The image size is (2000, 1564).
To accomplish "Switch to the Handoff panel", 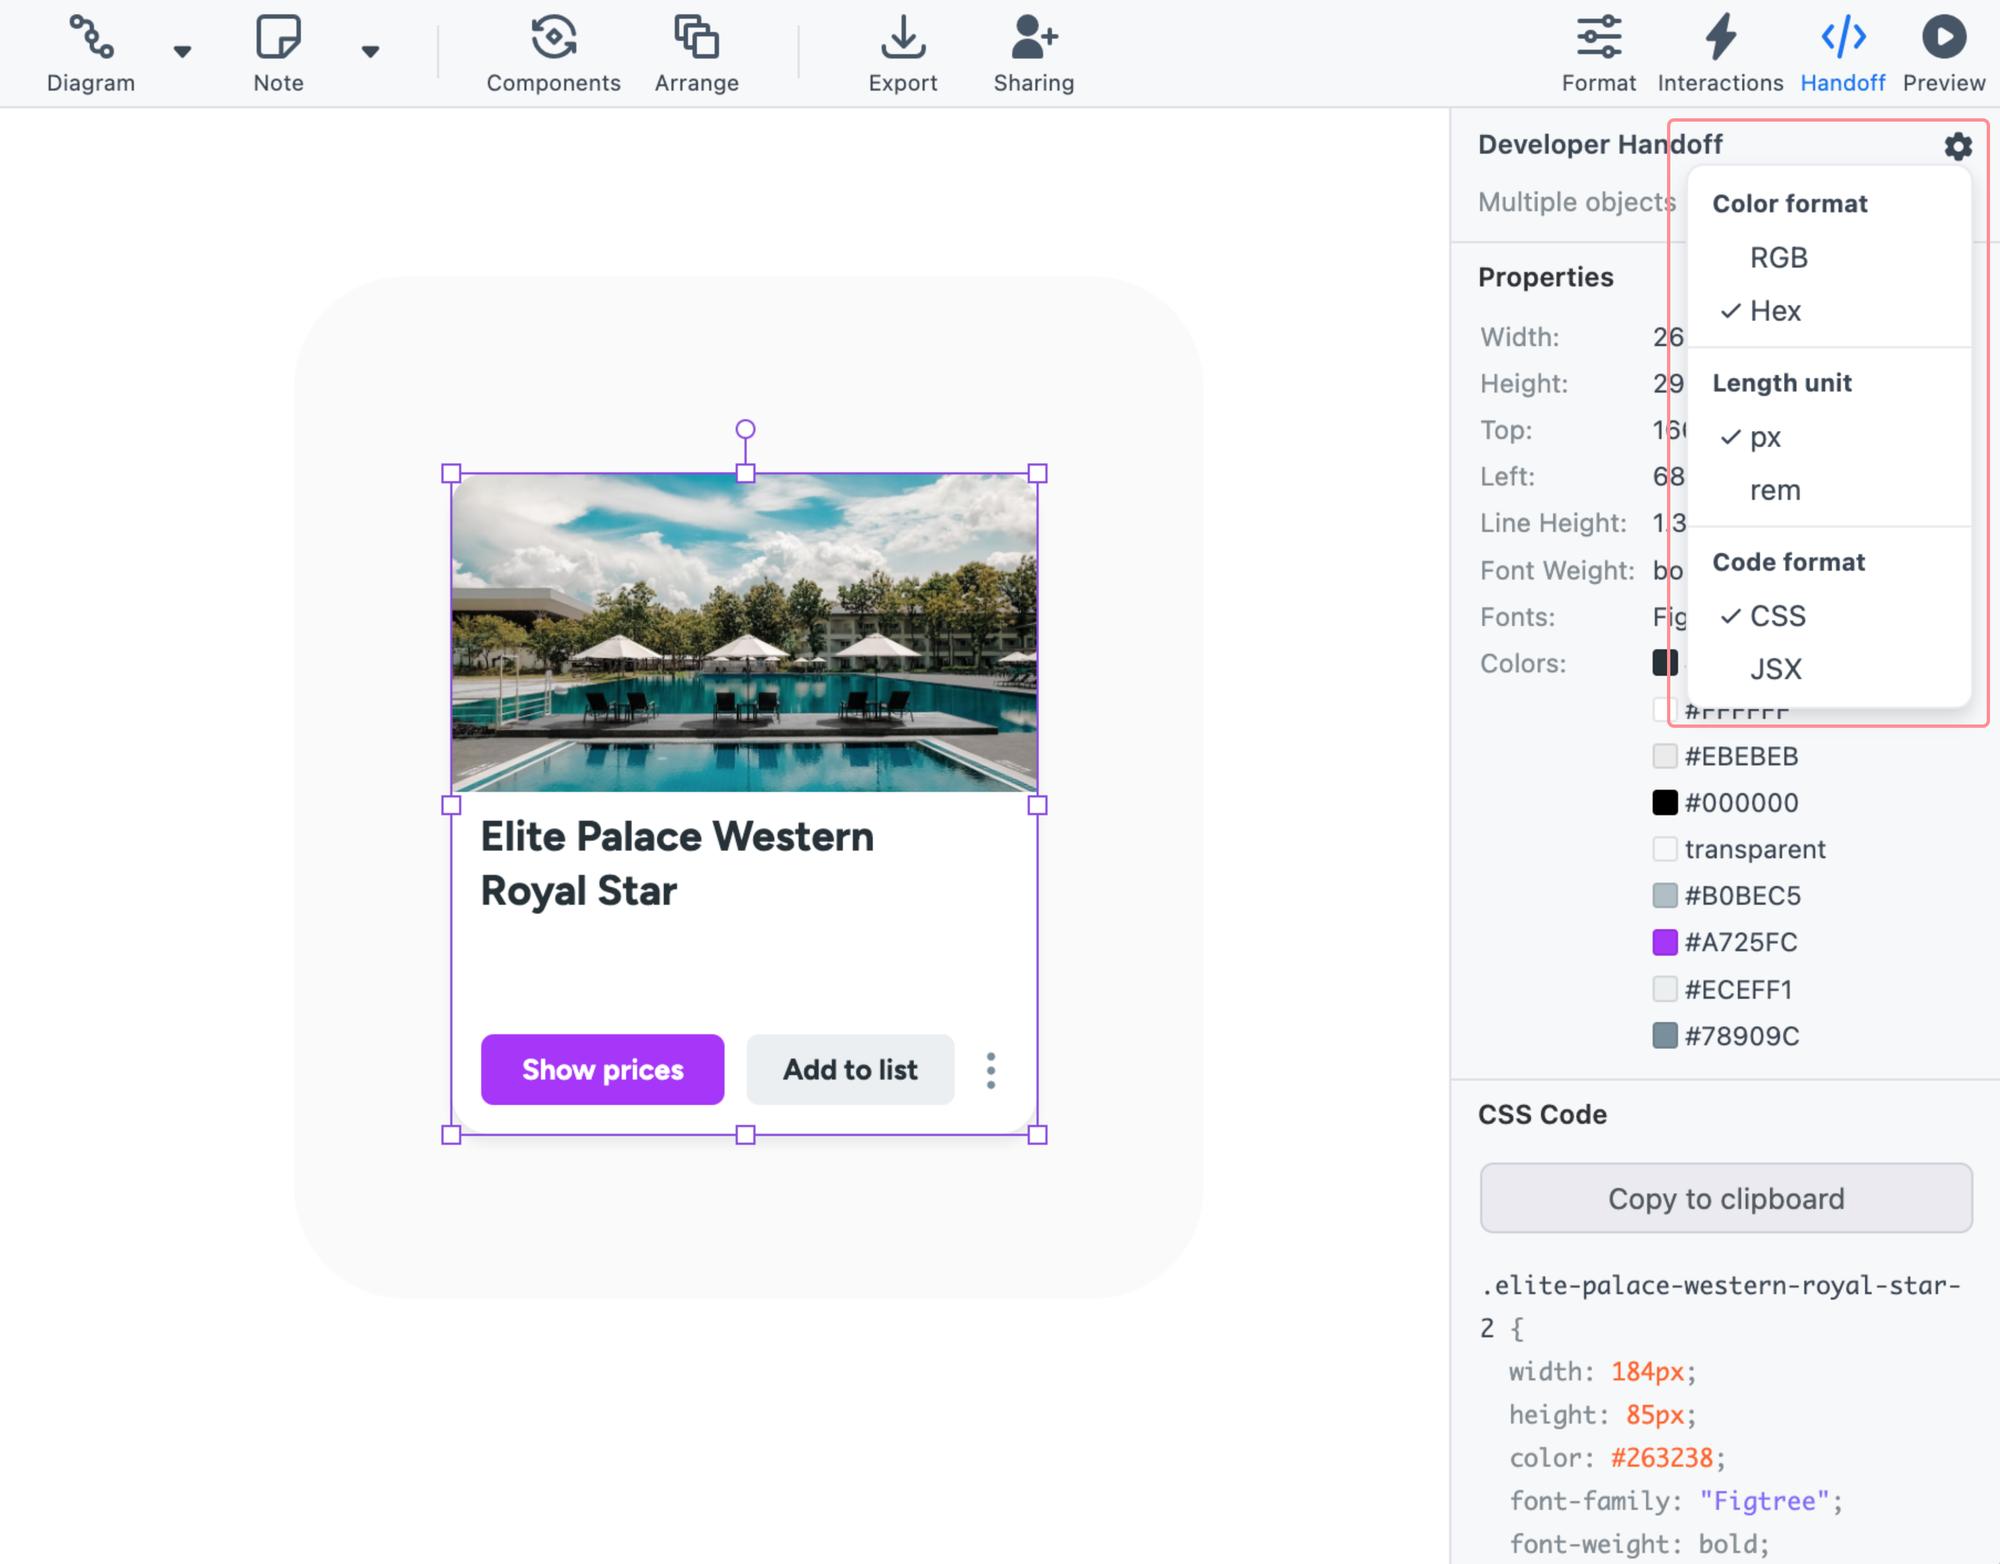I will point(1843,54).
